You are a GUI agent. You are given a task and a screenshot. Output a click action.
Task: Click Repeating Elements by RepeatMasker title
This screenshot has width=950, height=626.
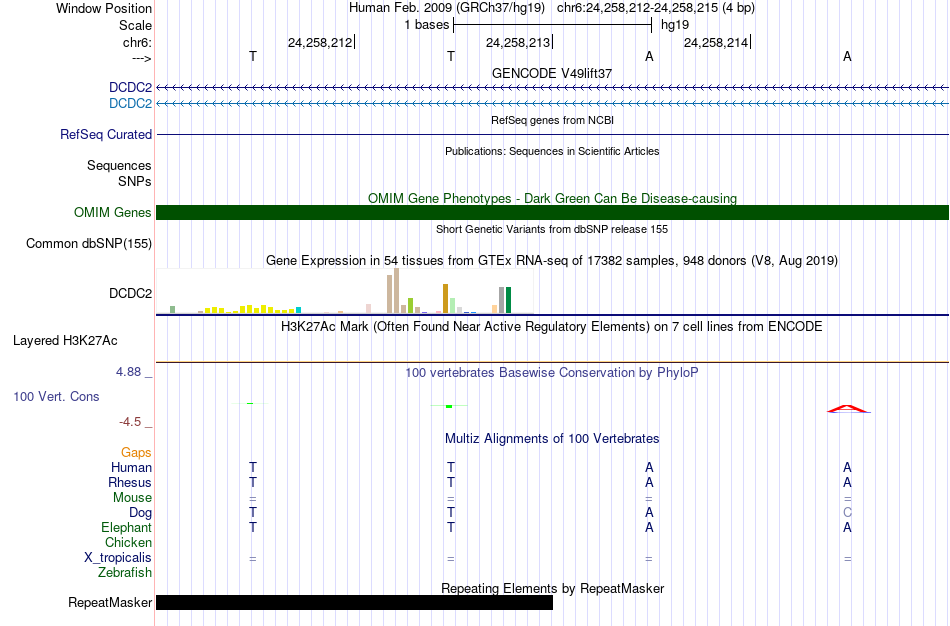click(553, 588)
